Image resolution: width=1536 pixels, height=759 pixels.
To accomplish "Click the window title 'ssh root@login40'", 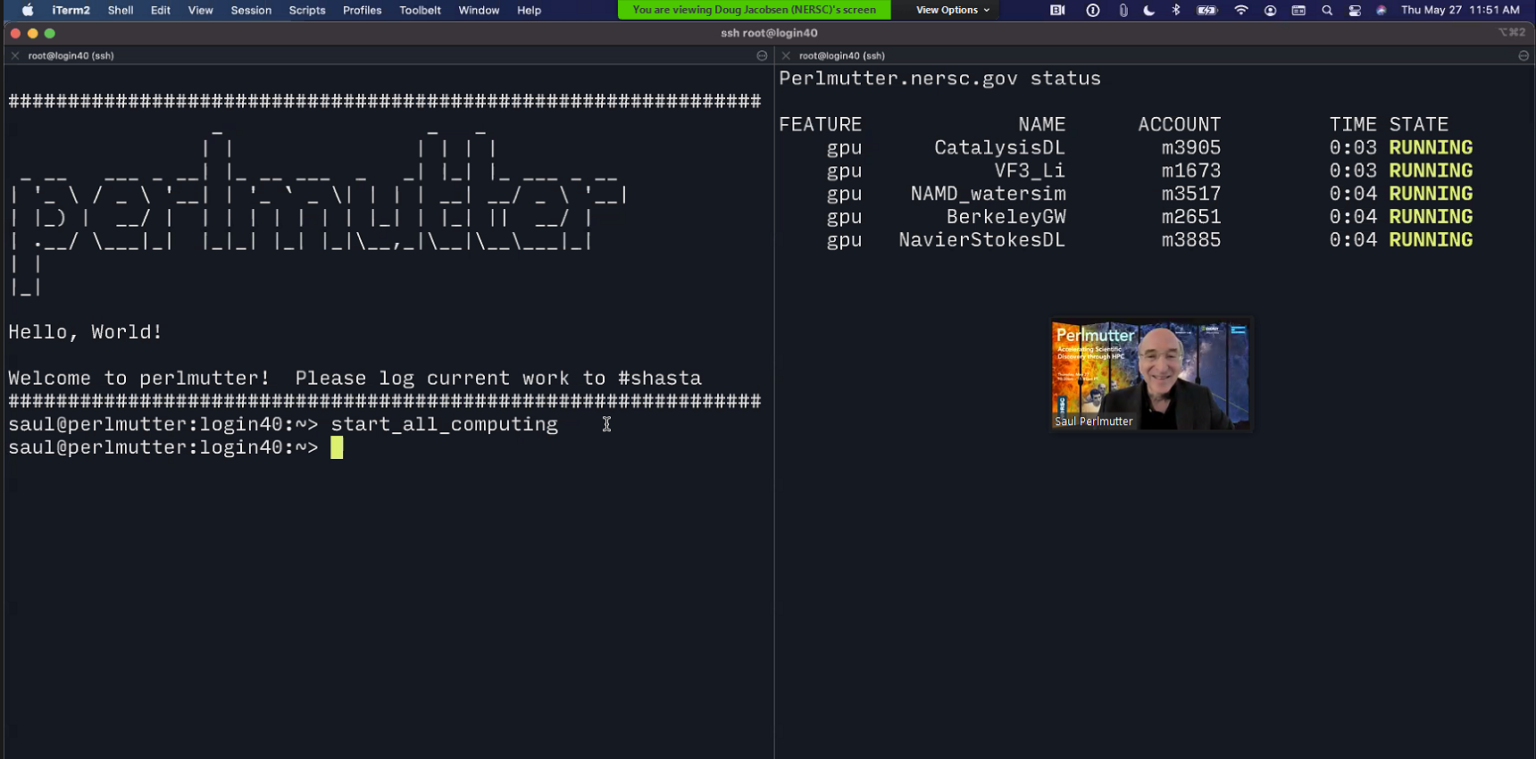I will 768,33.
